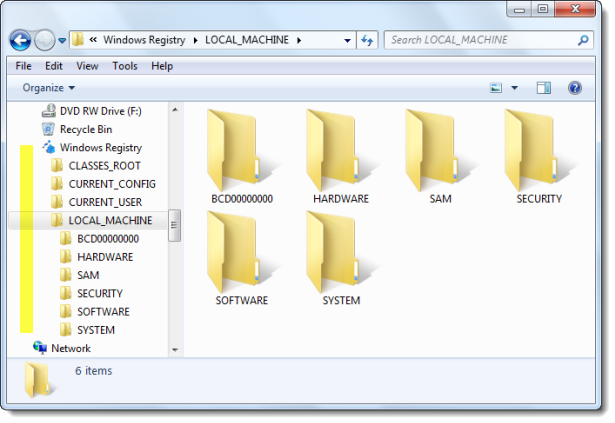Click the navigation pane scrollbar thumb
The height and width of the screenshot is (423, 615).
pos(175,226)
